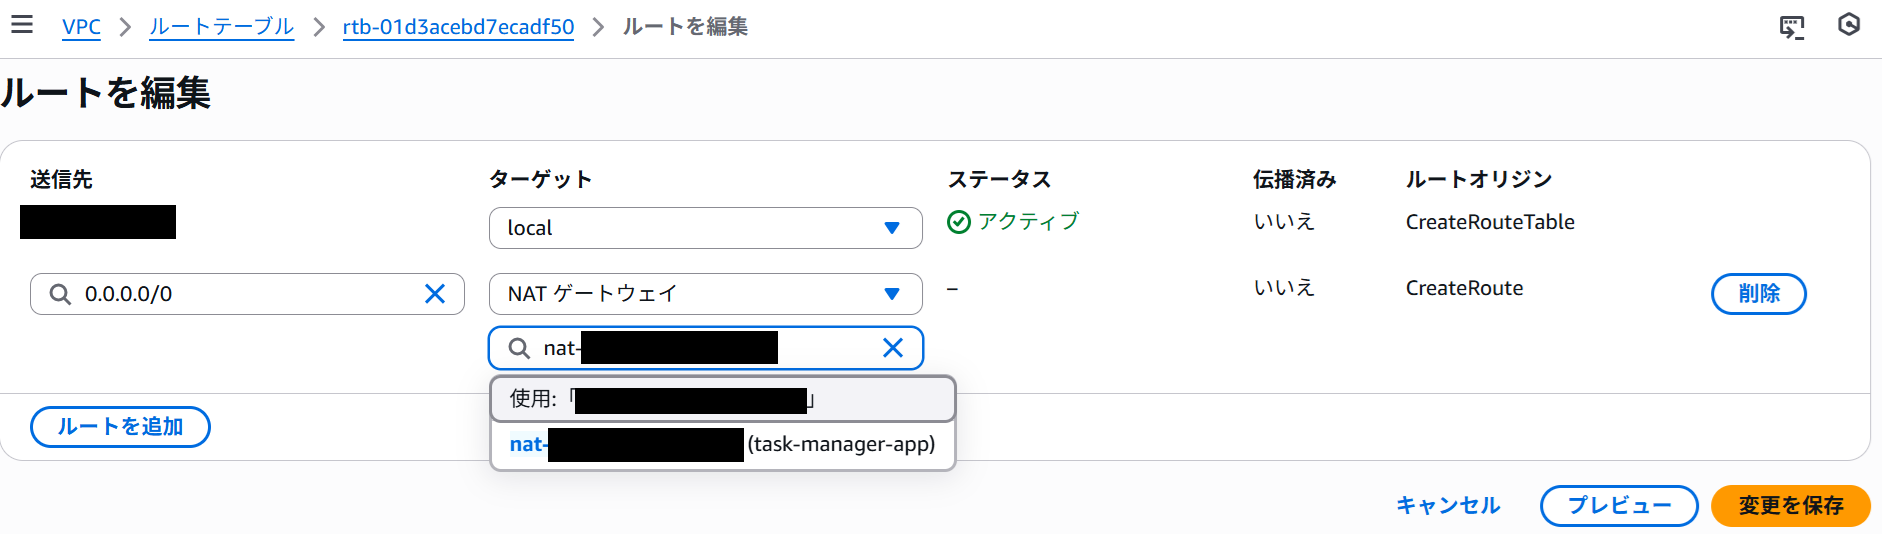Open the hamburger navigation menu
The height and width of the screenshot is (534, 1882).
(x=22, y=25)
